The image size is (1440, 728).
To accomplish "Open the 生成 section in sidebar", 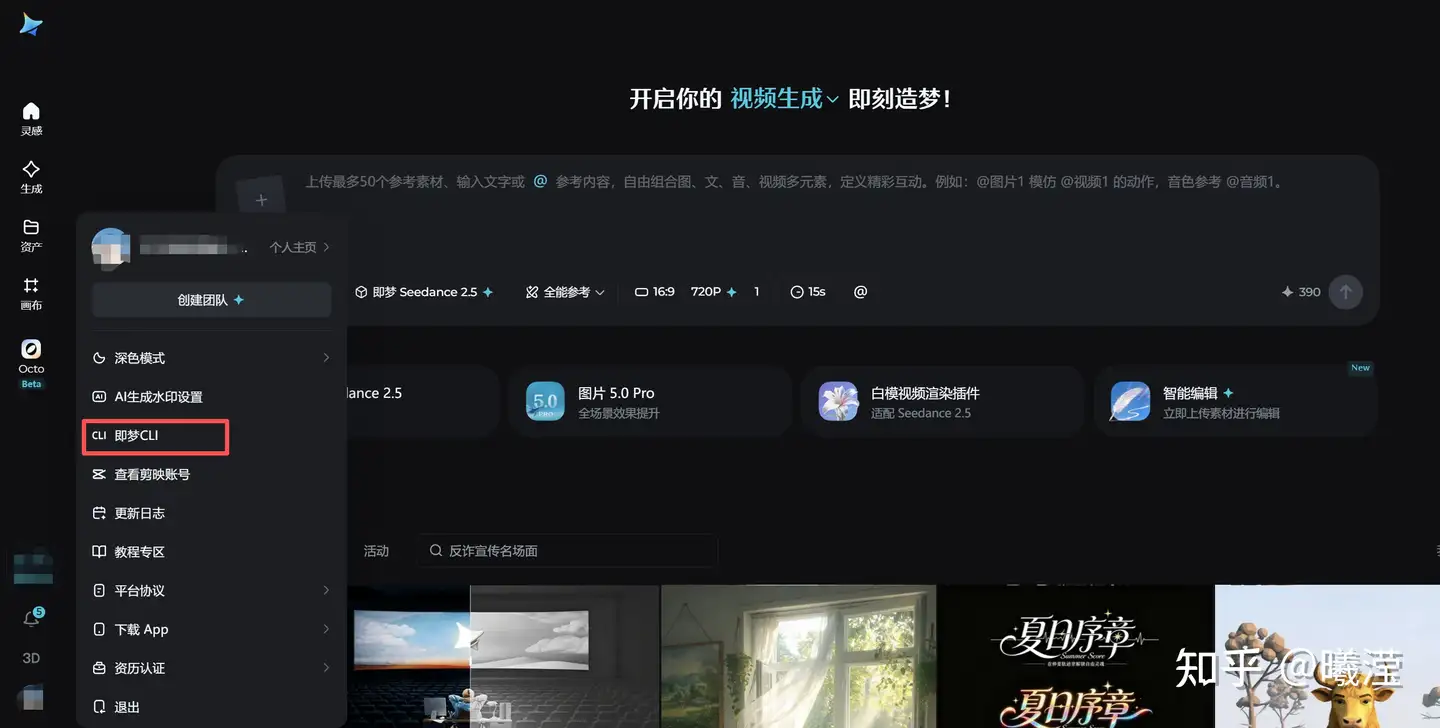I will [31, 177].
